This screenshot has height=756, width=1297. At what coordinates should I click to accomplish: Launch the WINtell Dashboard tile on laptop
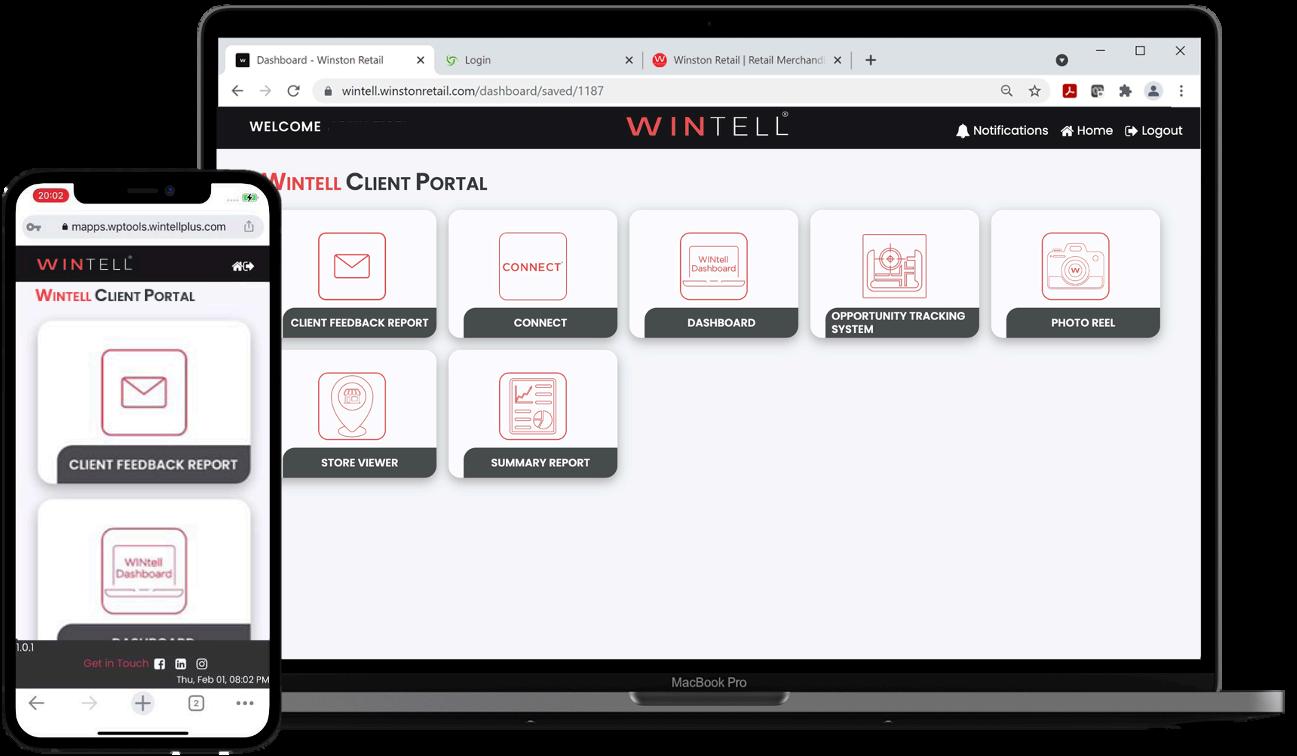(714, 274)
